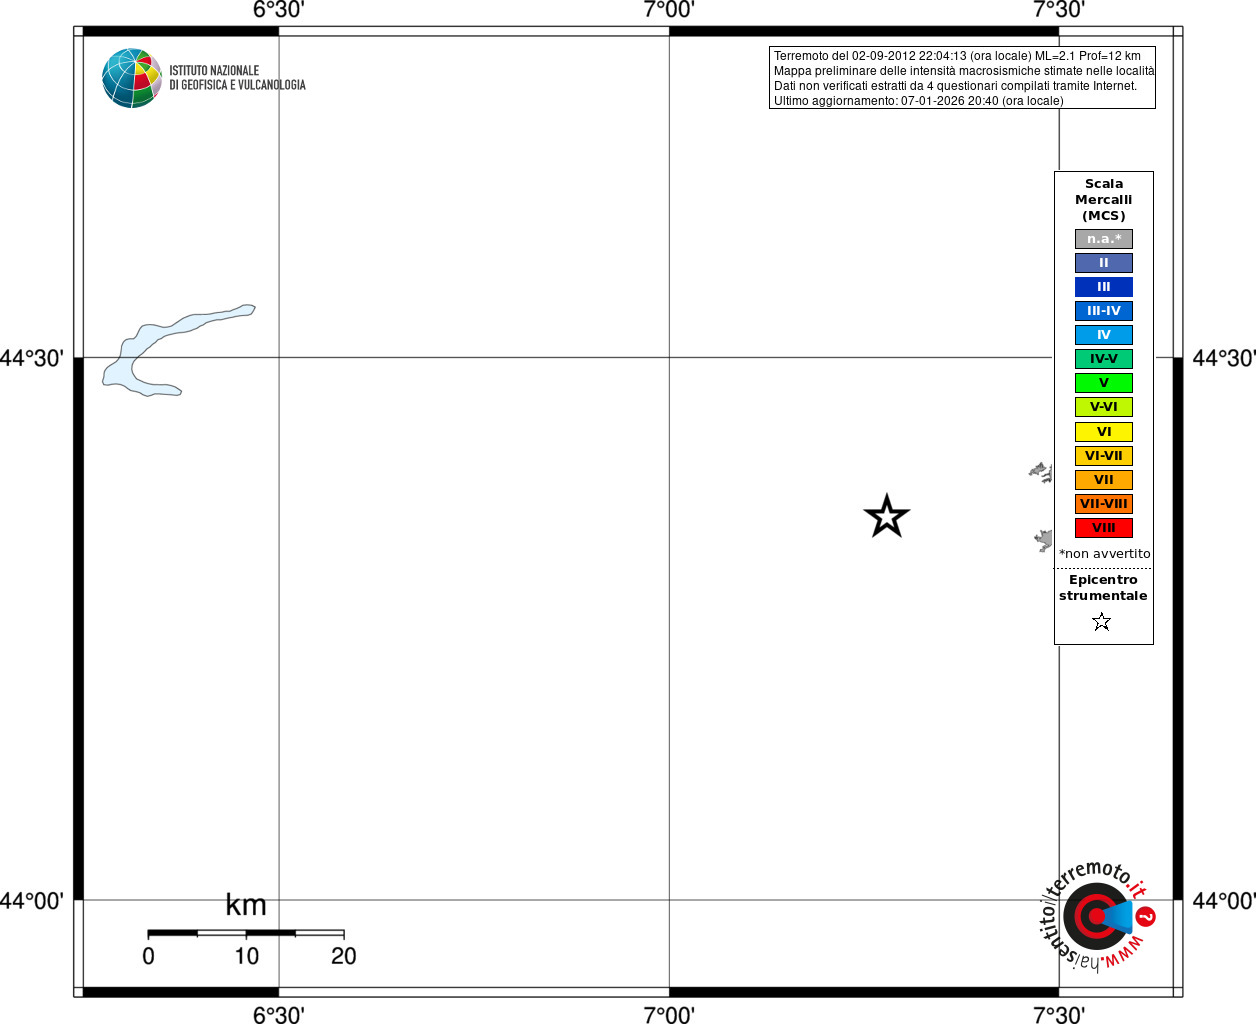Screen dimensions: 1256x1024
Task: Click the upper gray locality marker
Action: (x=1041, y=472)
